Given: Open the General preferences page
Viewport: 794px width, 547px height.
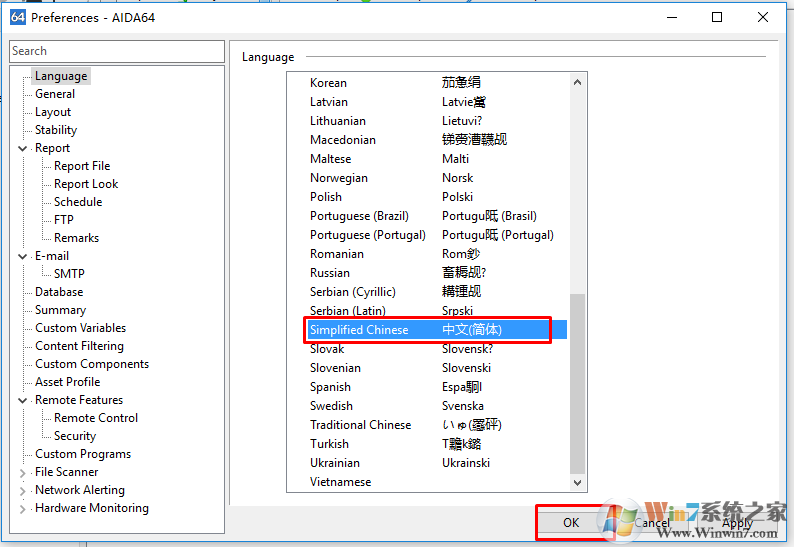Looking at the screenshot, I should click(55, 94).
